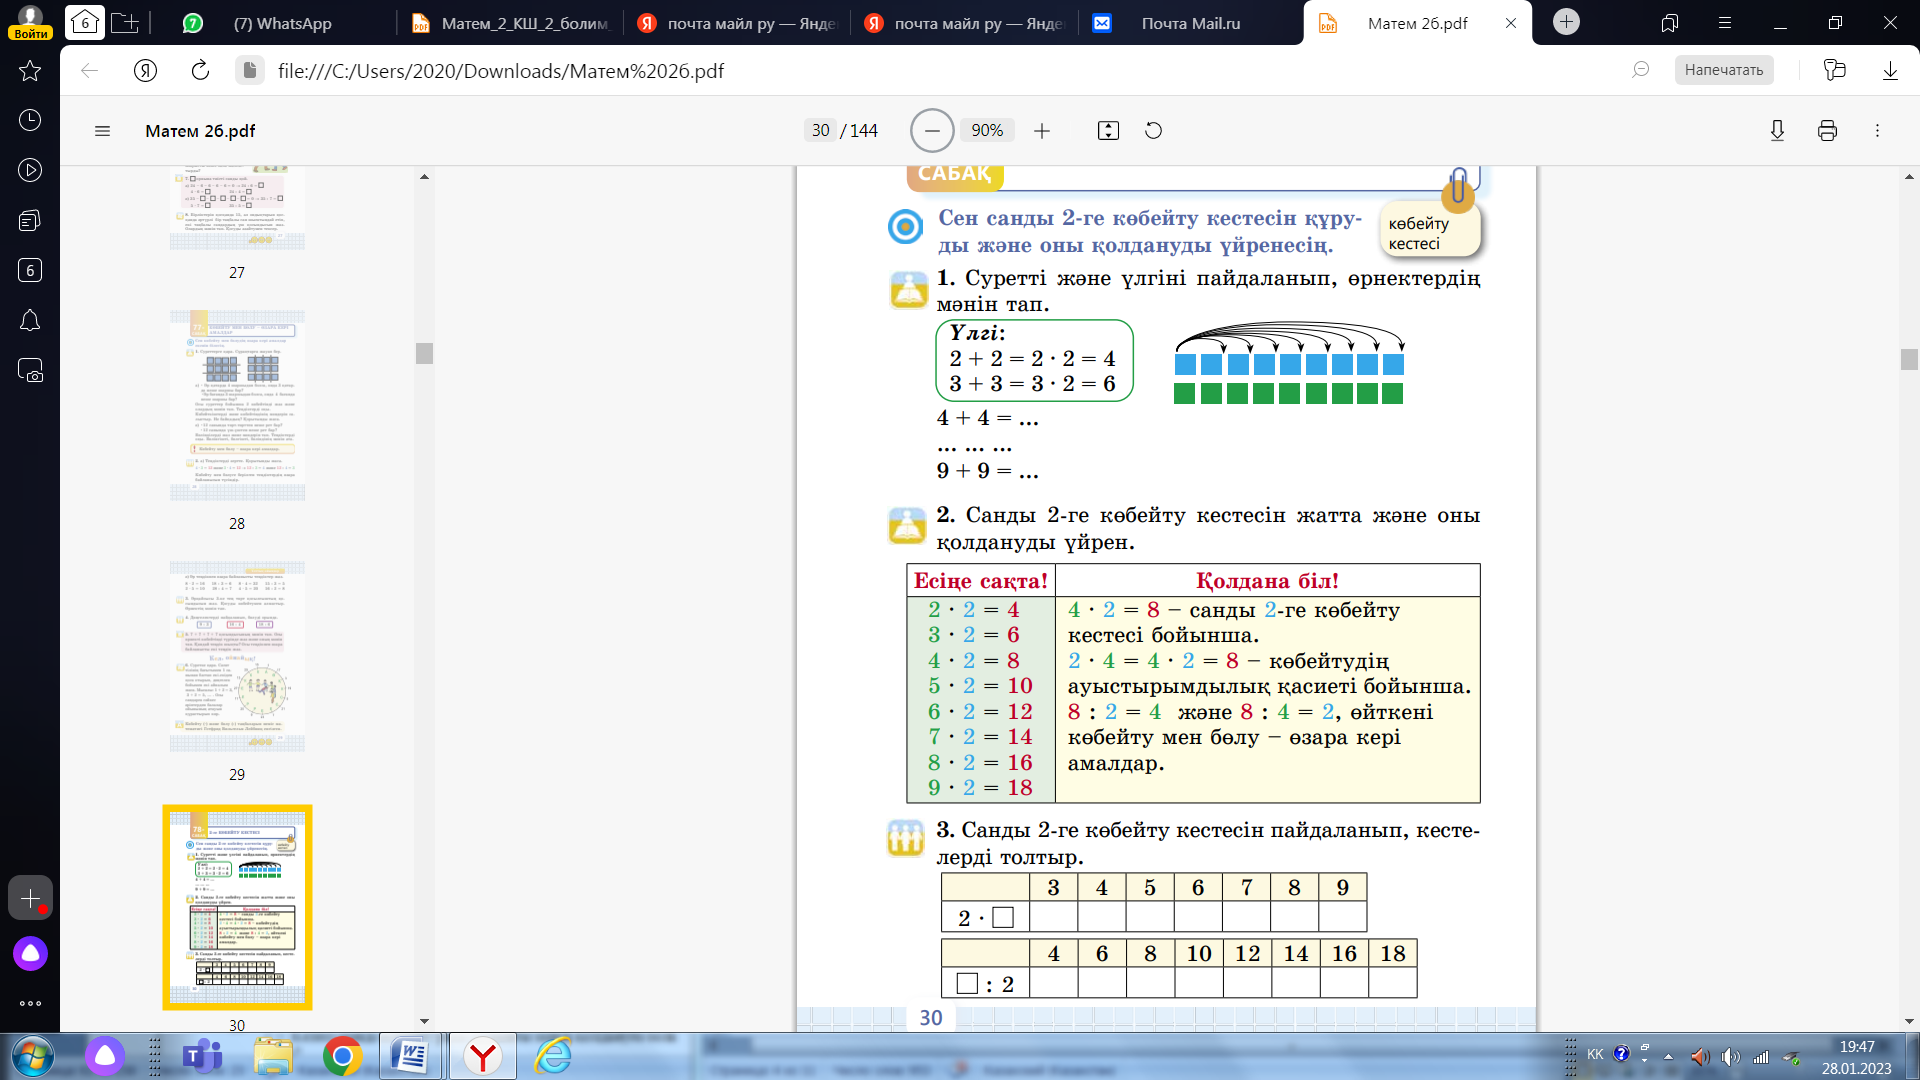Print the PDF document

[x=1827, y=131]
